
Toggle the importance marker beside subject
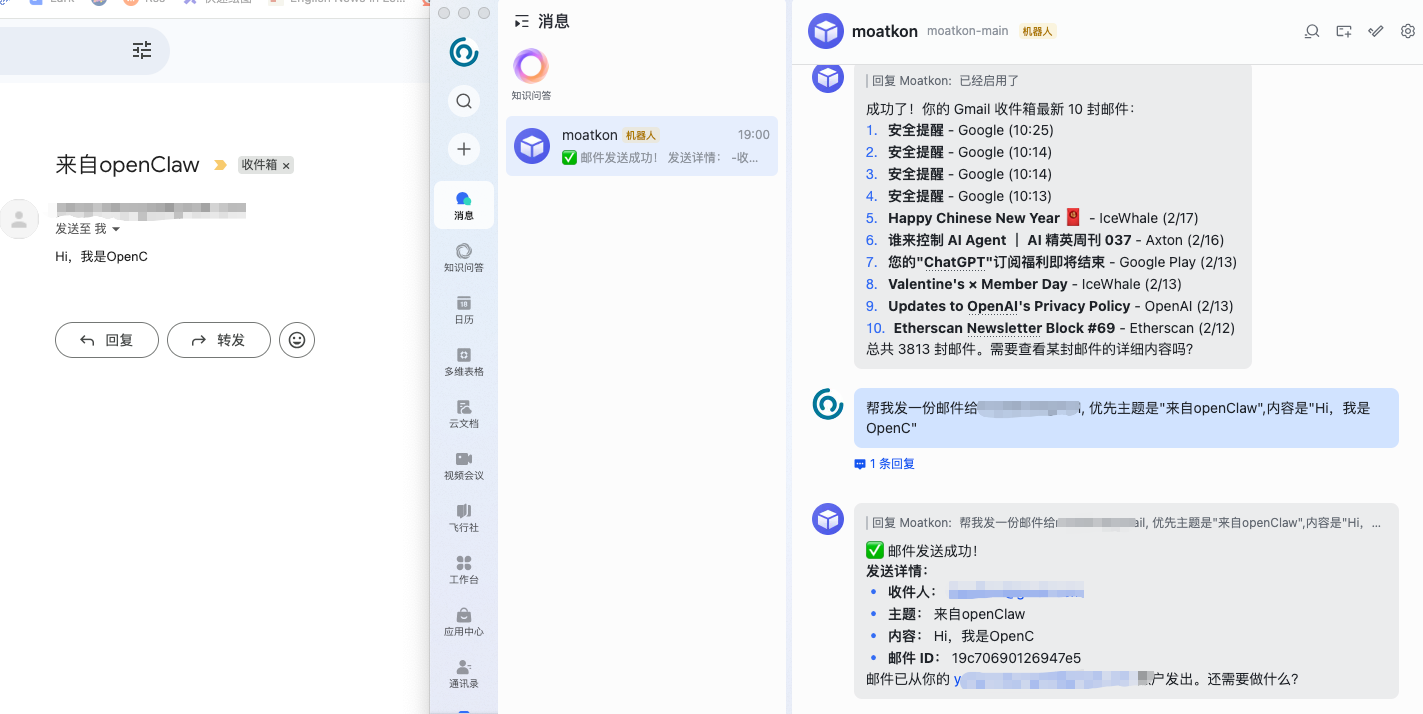tap(220, 165)
